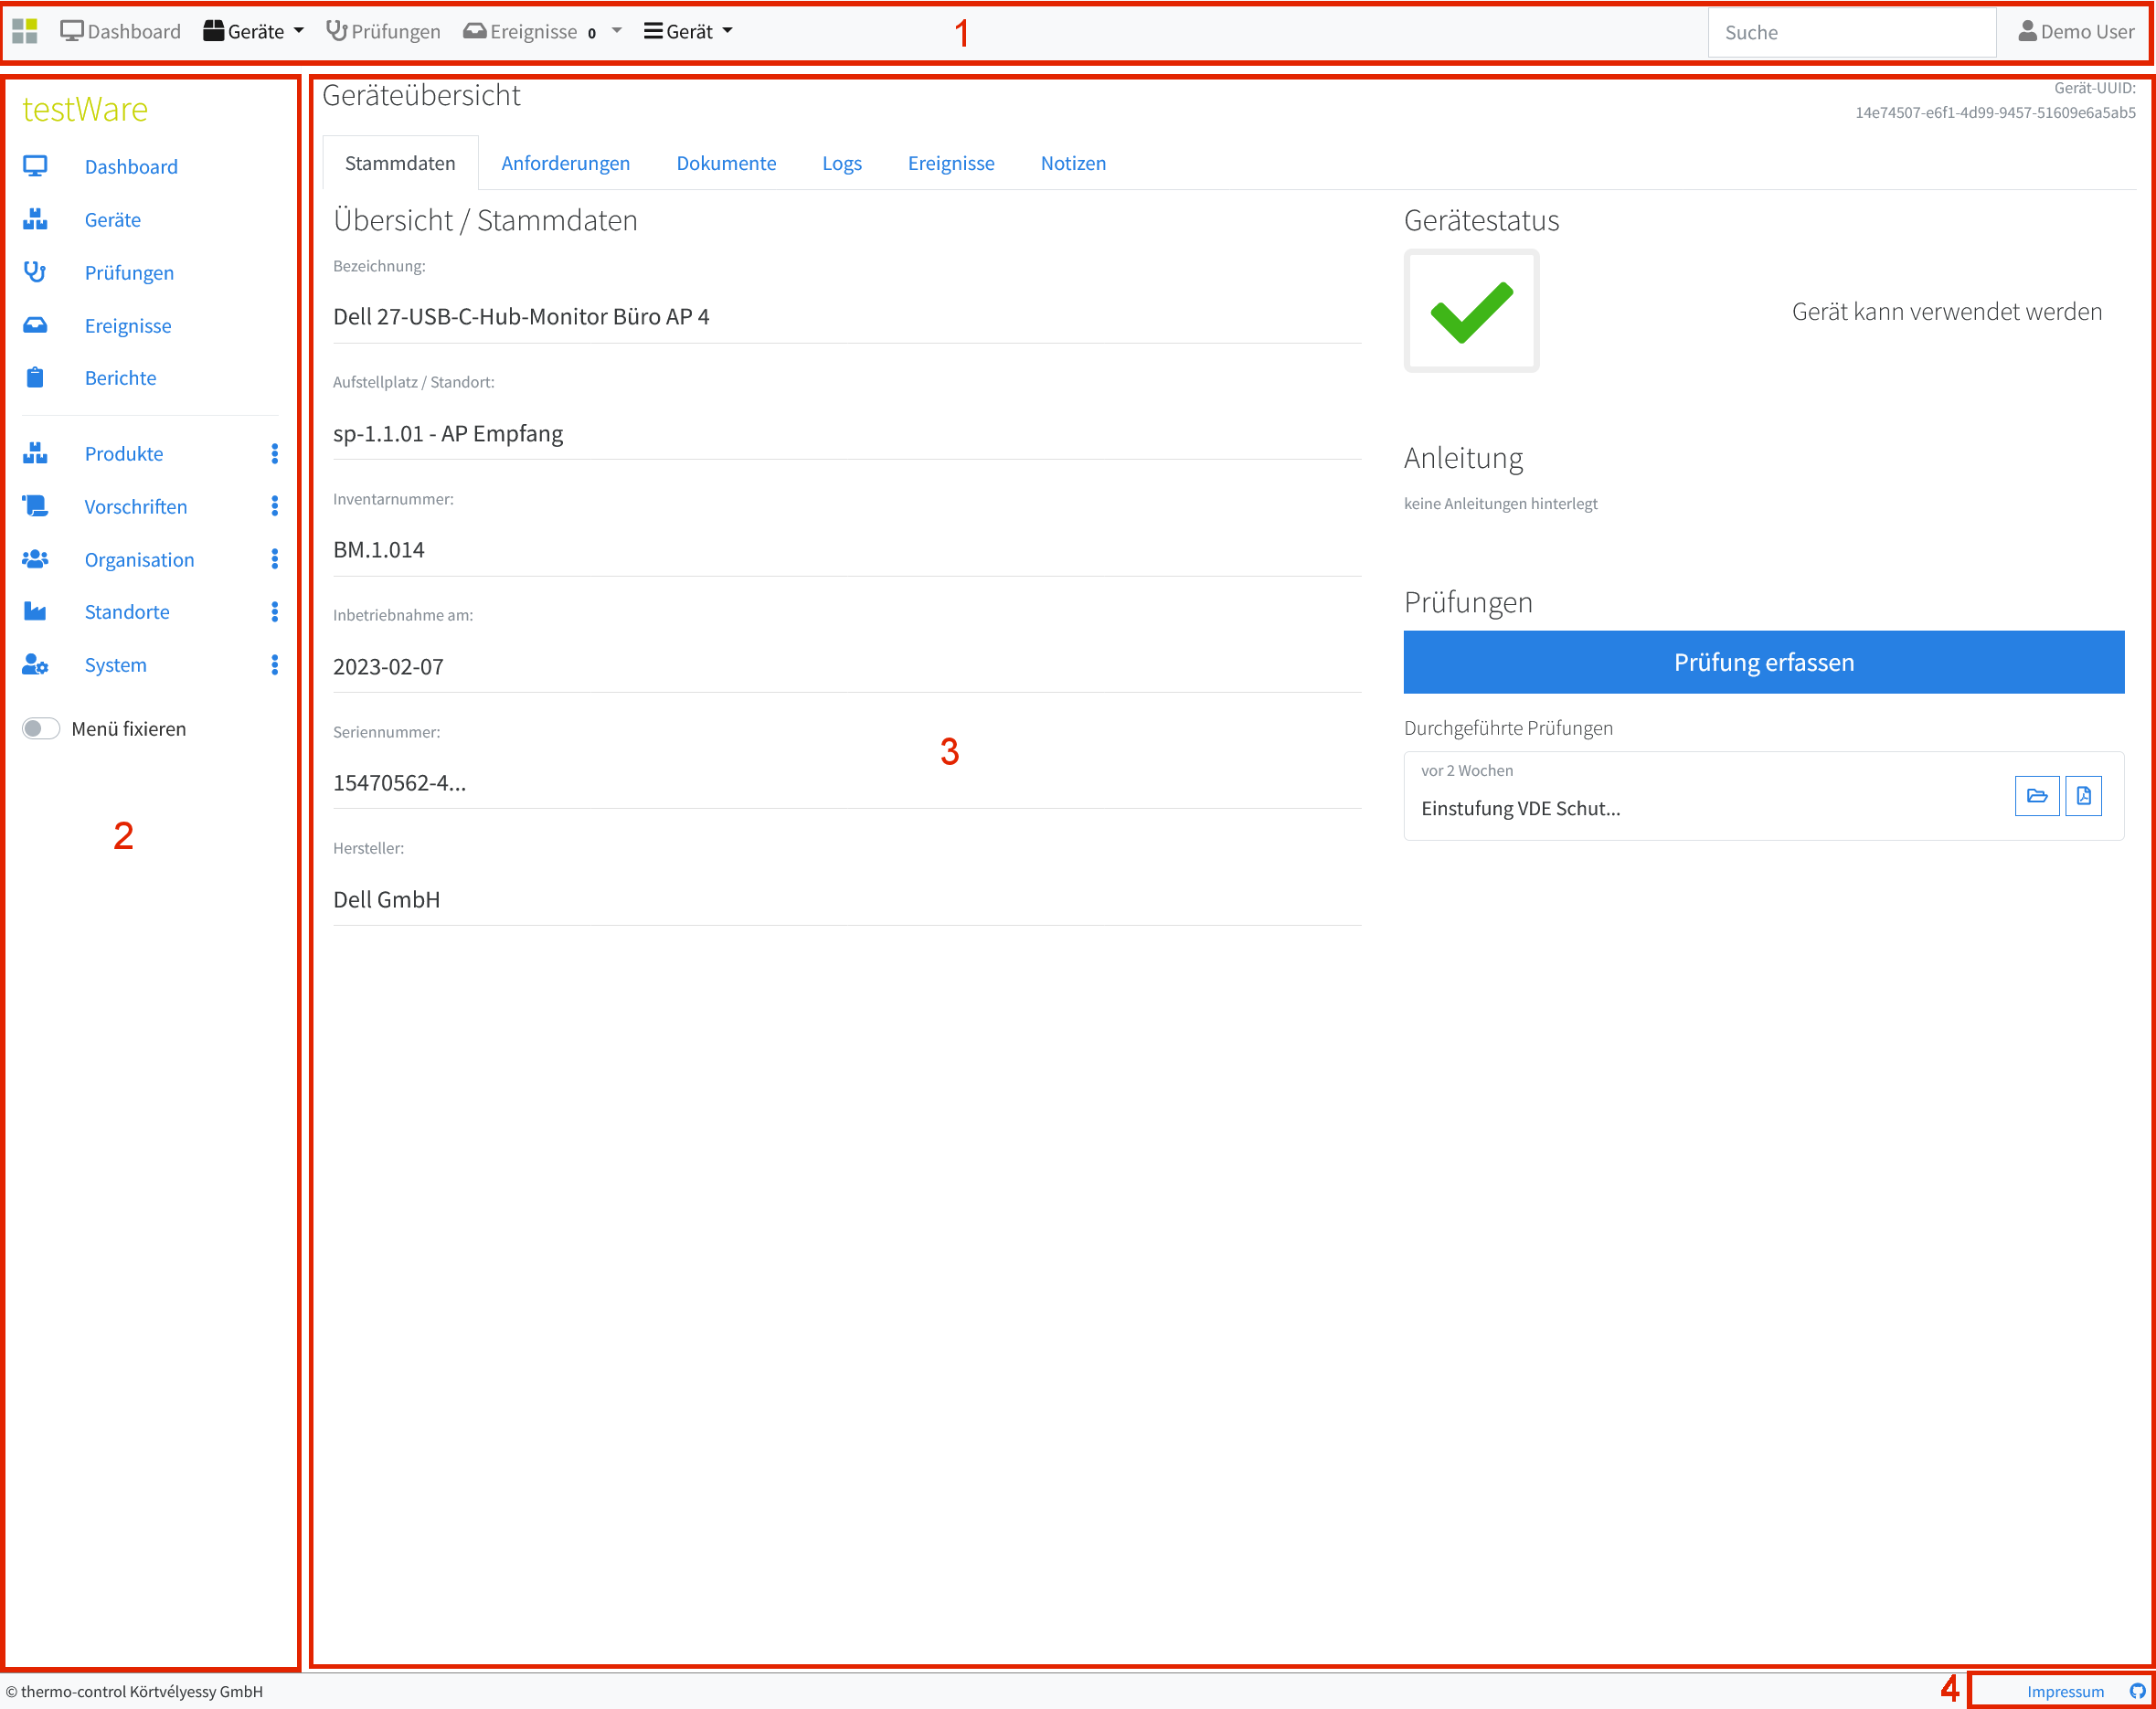The width and height of the screenshot is (2156, 1709).
Task: Open the Standorte factory icon in sidebar
Action: [36, 611]
